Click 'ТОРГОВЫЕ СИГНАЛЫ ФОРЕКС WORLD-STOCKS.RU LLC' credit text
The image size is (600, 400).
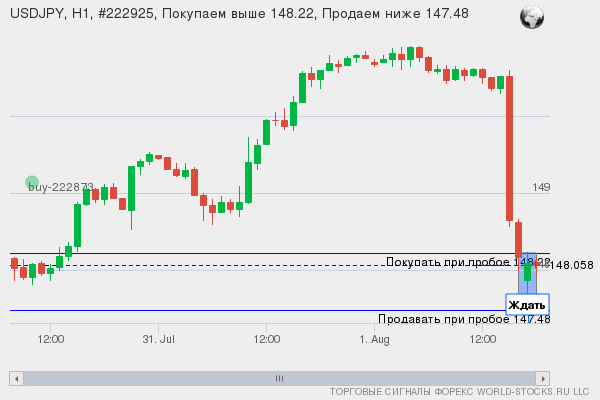point(460,392)
